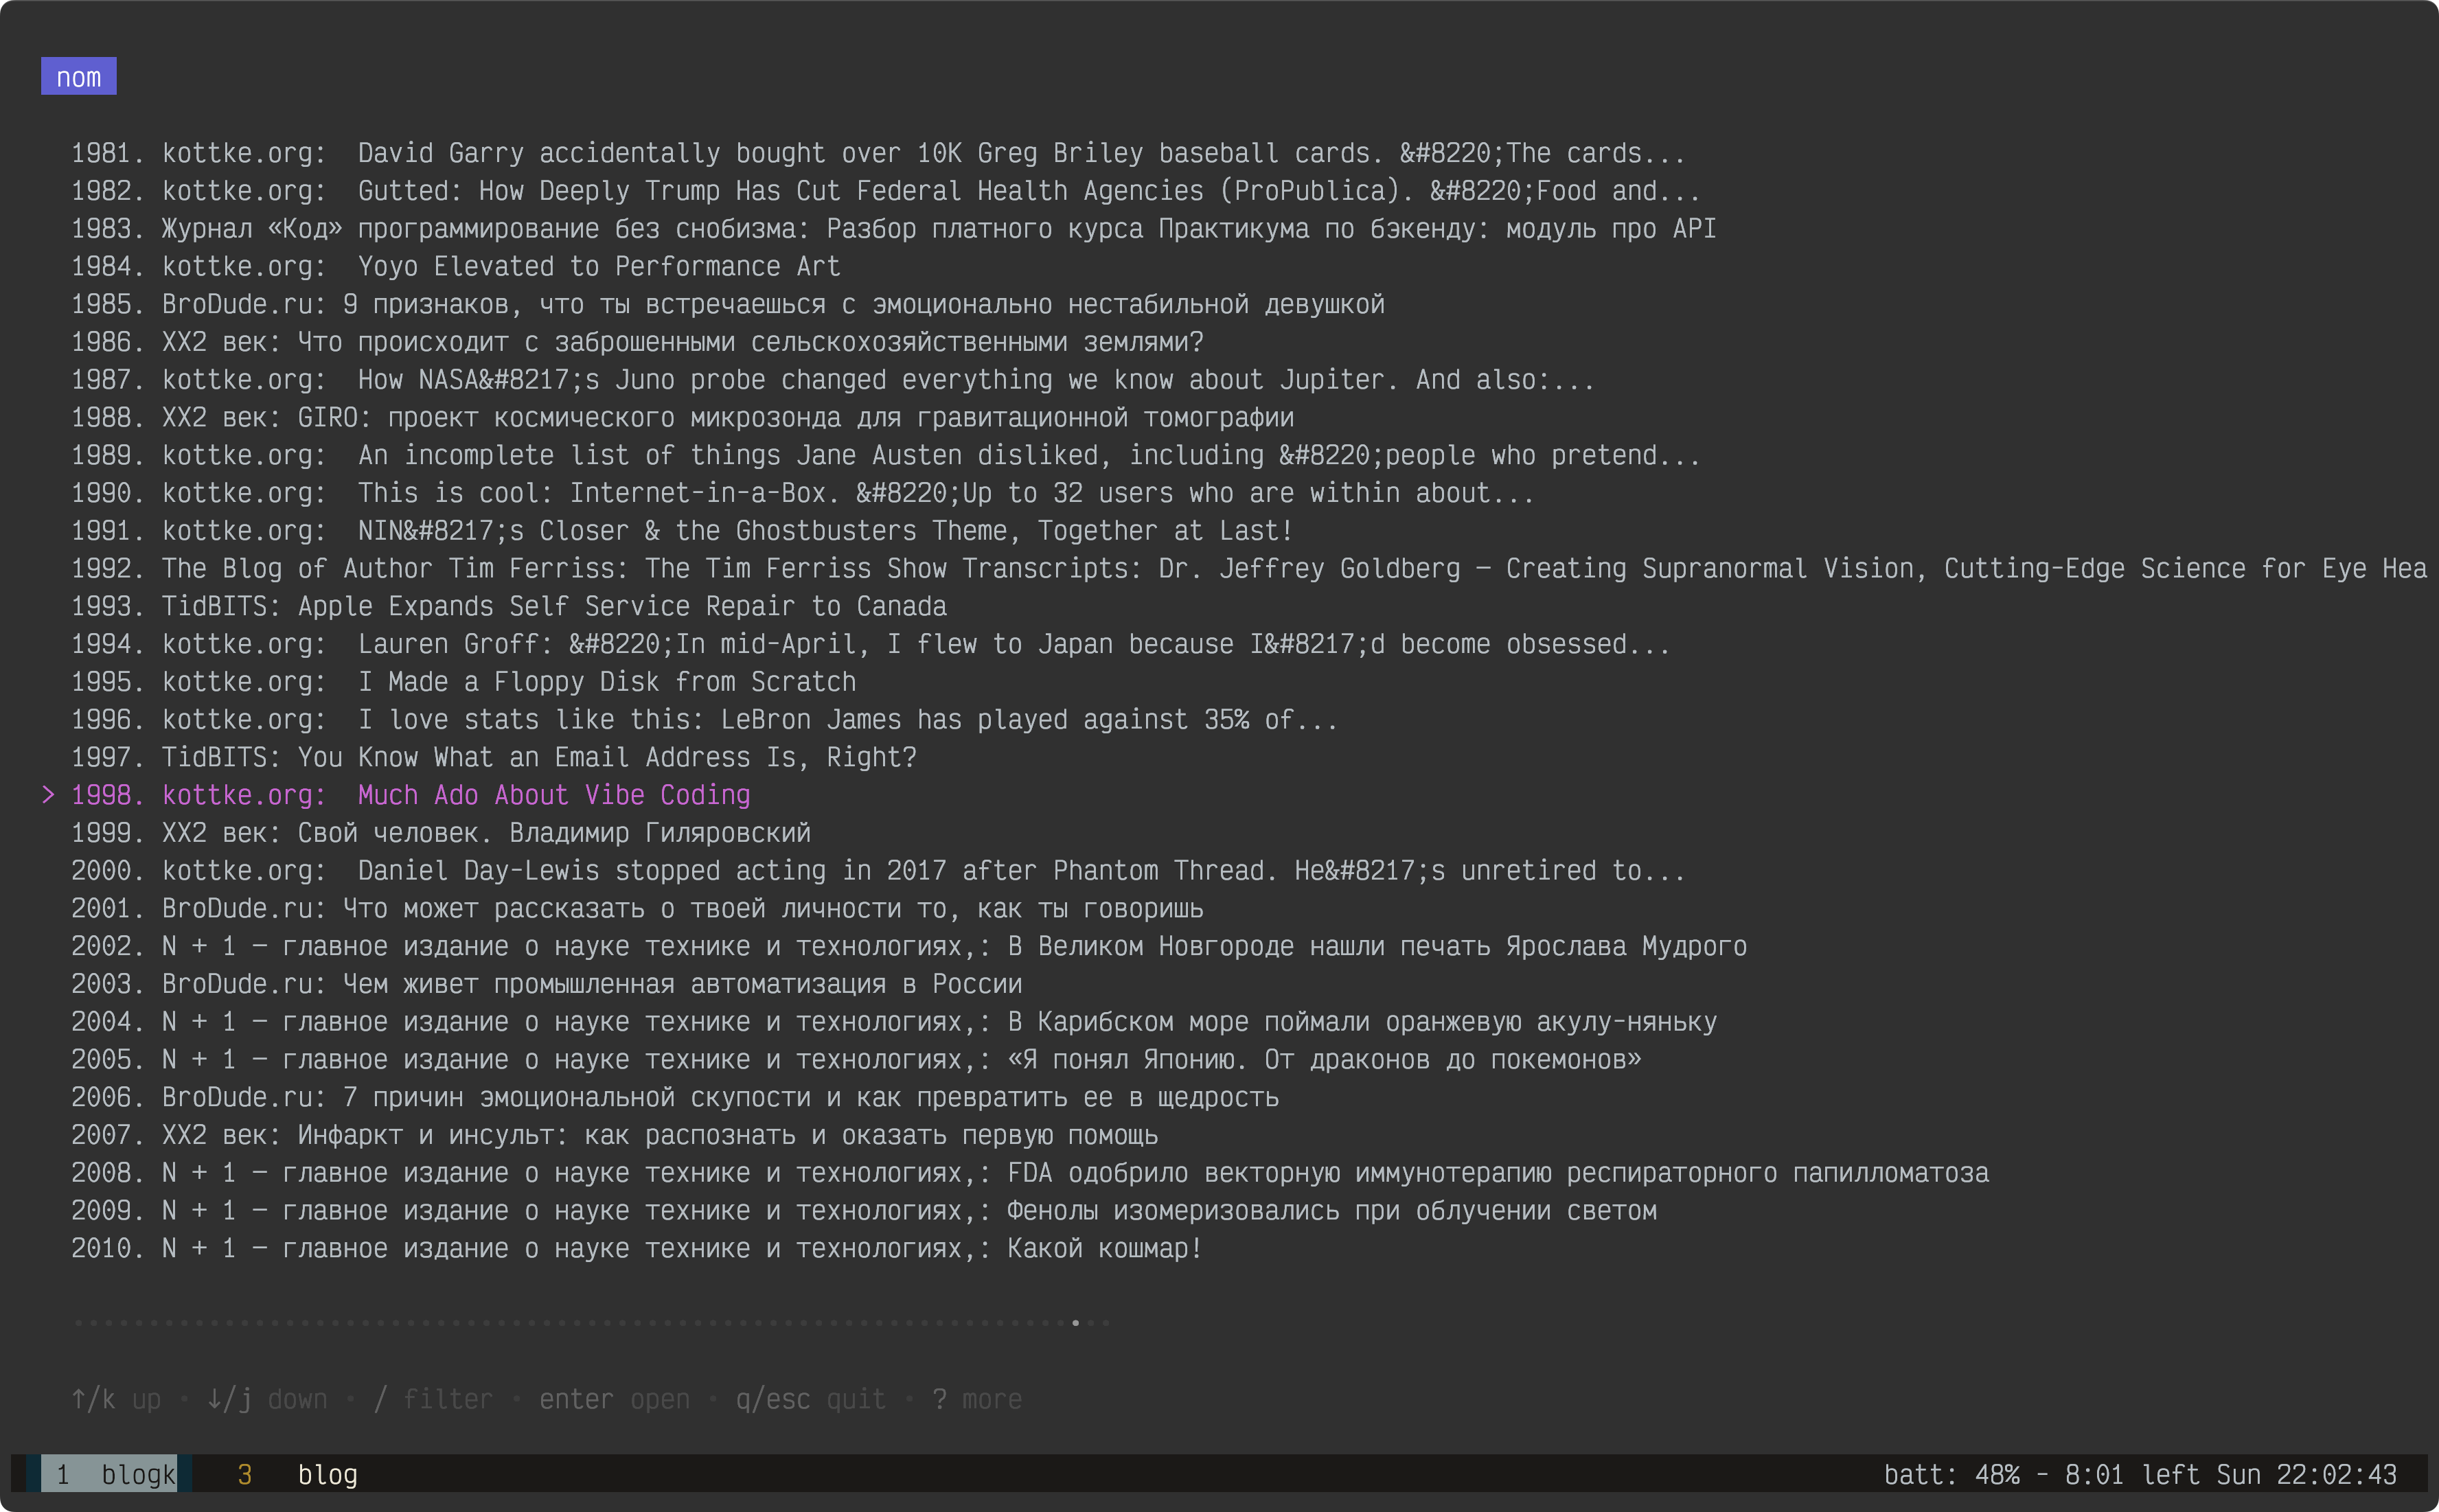
Task: Select item 2008 FDA одобрило иммунотерапию
Action: (x=1029, y=1173)
